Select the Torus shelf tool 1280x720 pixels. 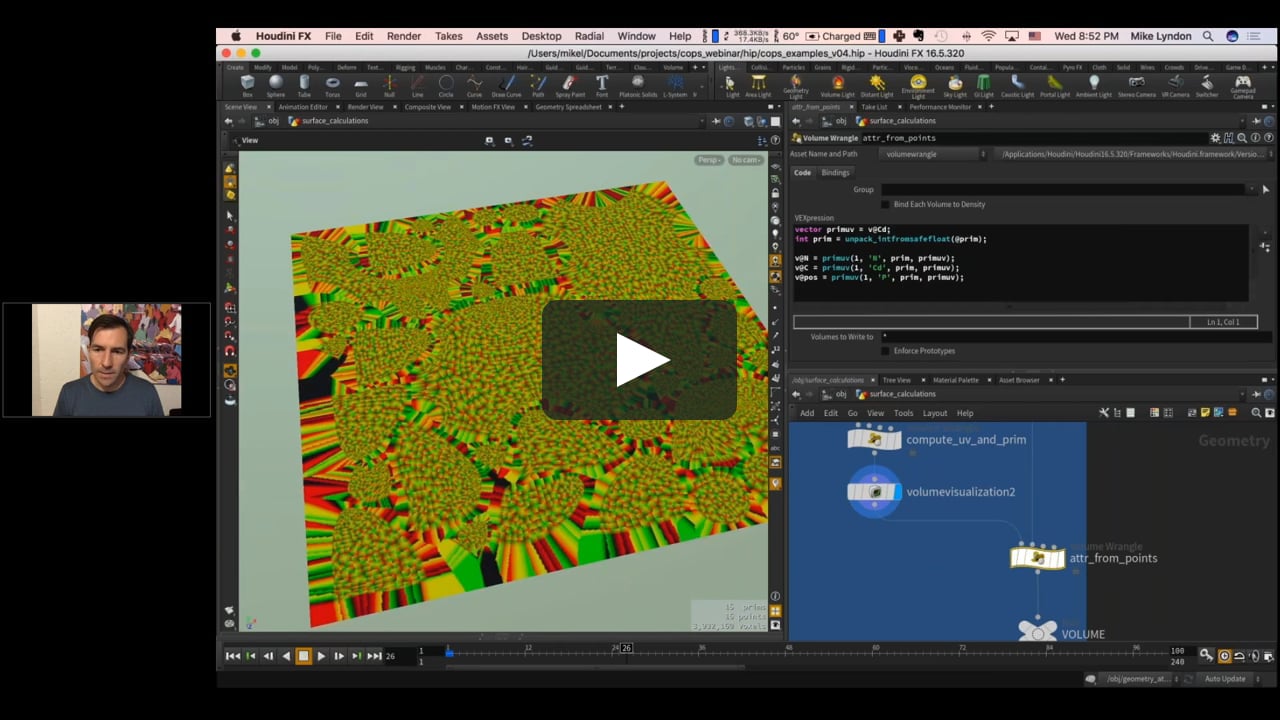point(332,86)
